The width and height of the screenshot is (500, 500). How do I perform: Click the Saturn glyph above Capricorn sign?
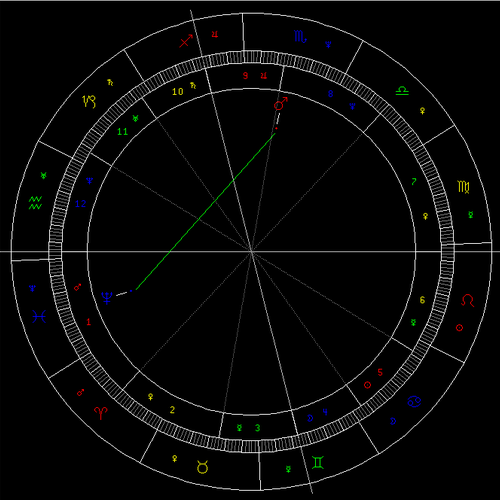(110, 82)
